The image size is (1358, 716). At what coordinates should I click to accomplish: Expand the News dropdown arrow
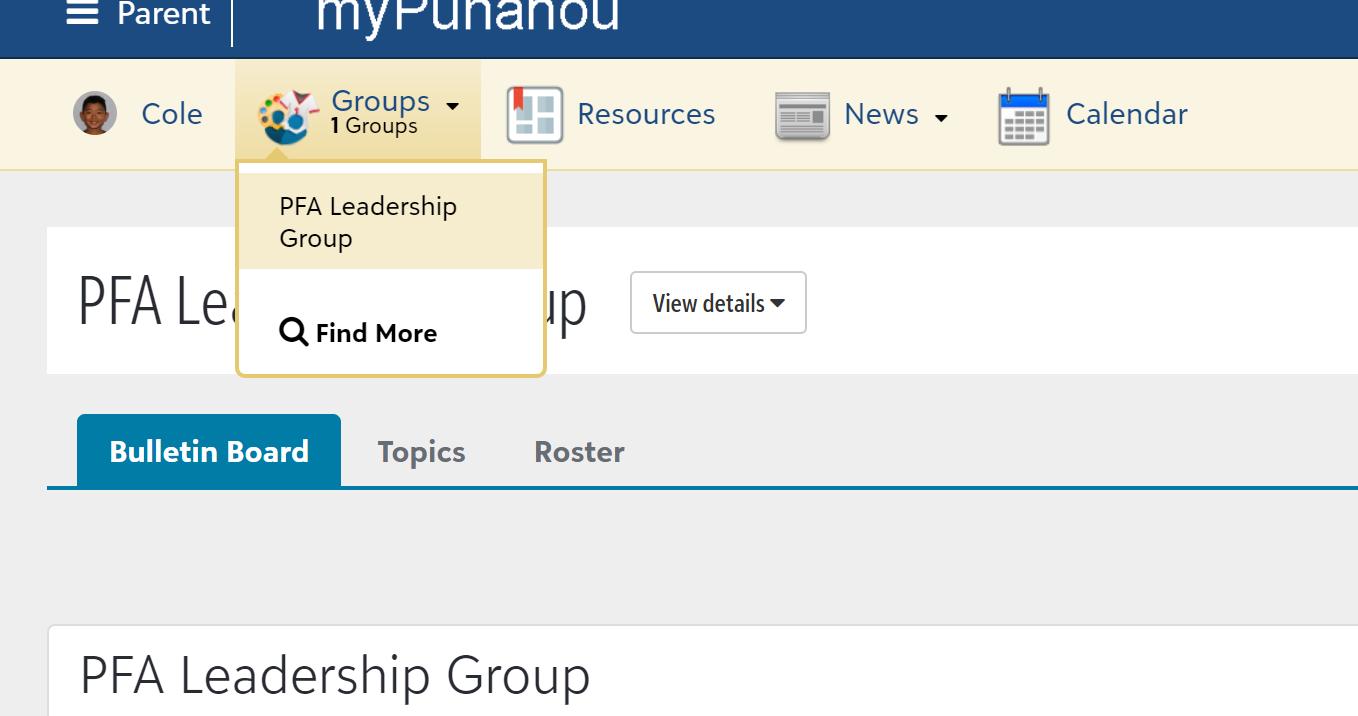tap(940, 119)
